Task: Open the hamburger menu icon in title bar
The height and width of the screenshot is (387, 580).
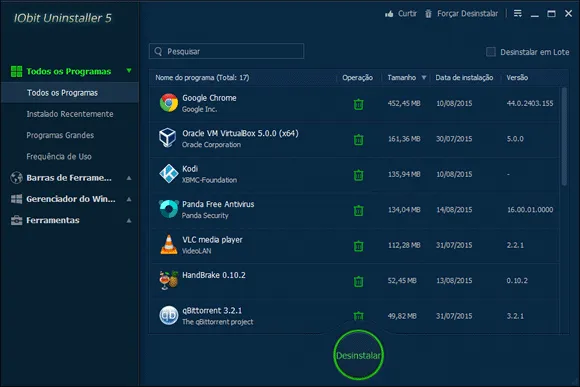Action: pos(518,14)
